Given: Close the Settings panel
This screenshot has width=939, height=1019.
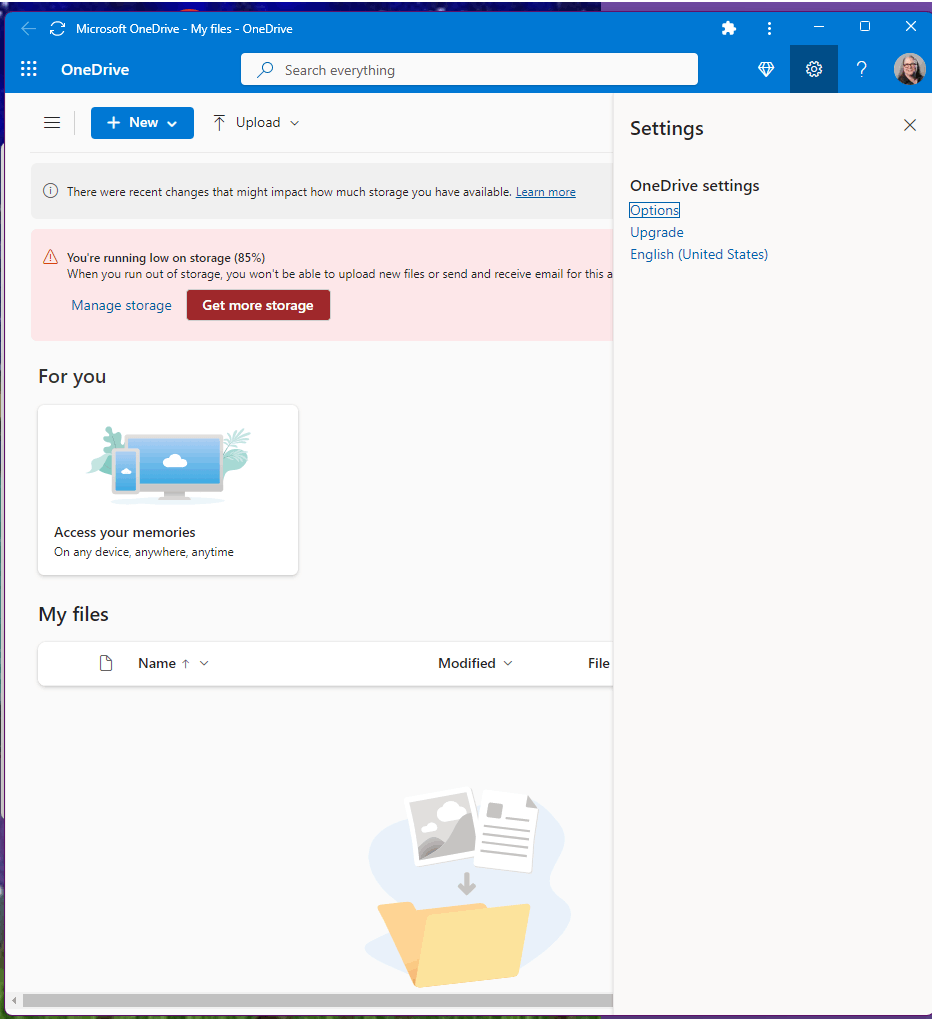Looking at the screenshot, I should (x=909, y=125).
